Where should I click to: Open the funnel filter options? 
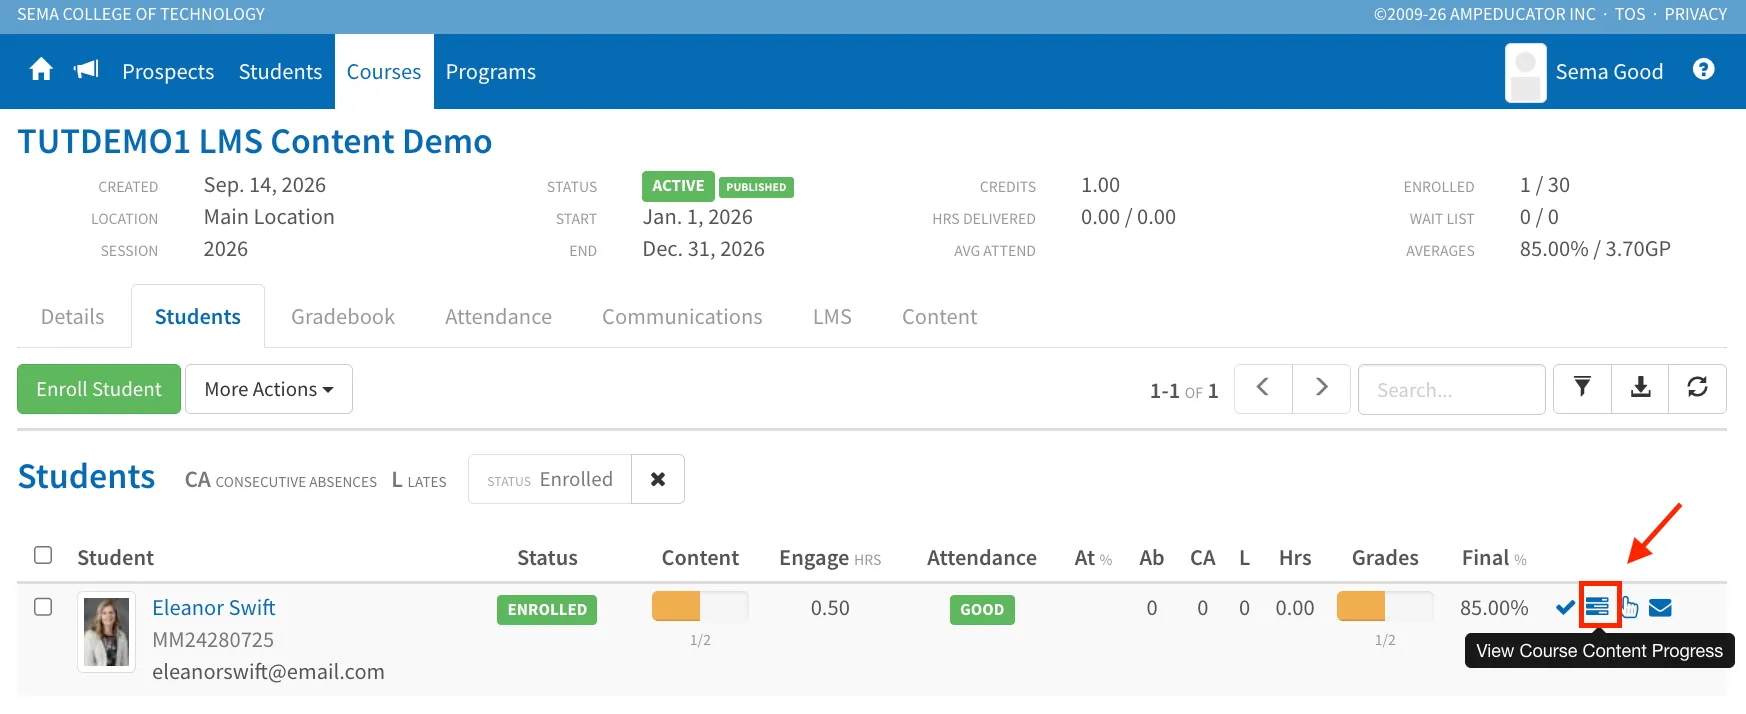1582,389
